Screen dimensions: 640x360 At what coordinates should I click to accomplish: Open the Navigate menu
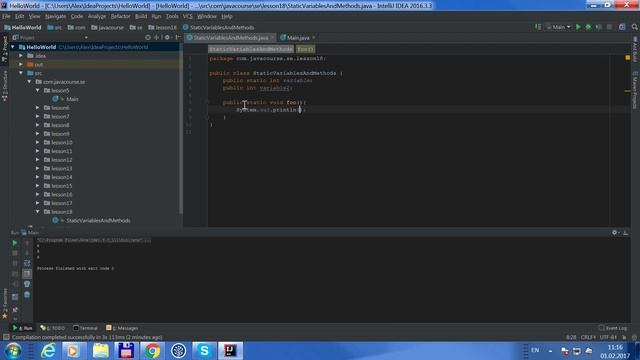tap(55, 16)
